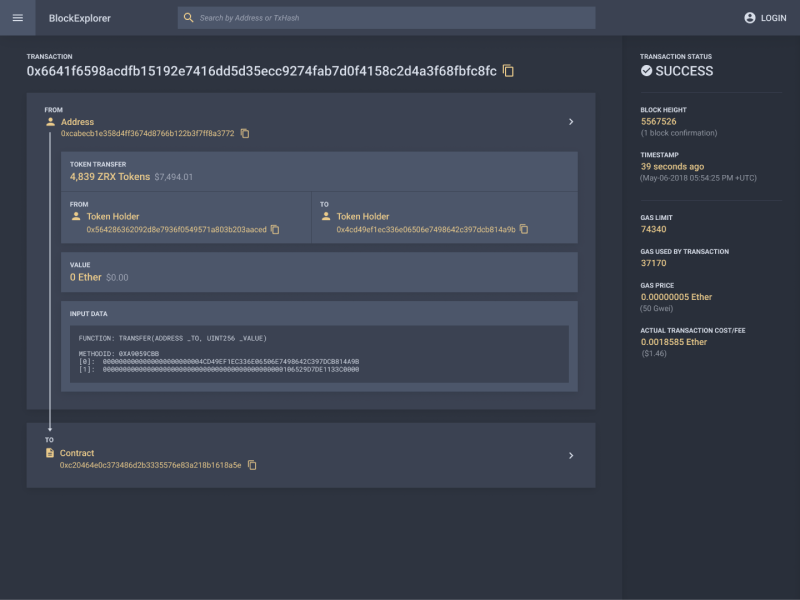Open the recipient token holder address 0x4cd49ef1ec336...

click(x=426, y=230)
